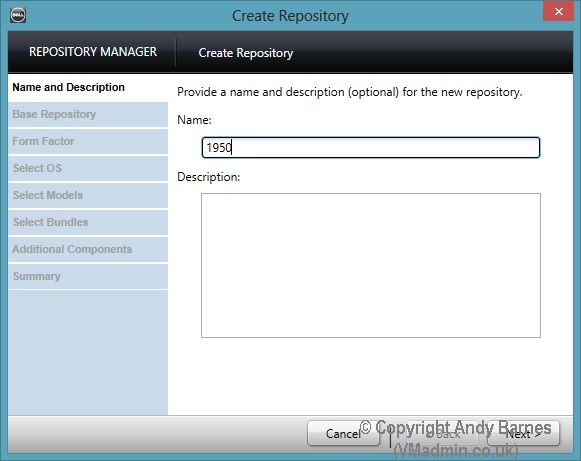Select the Name and Description step

[88, 87]
